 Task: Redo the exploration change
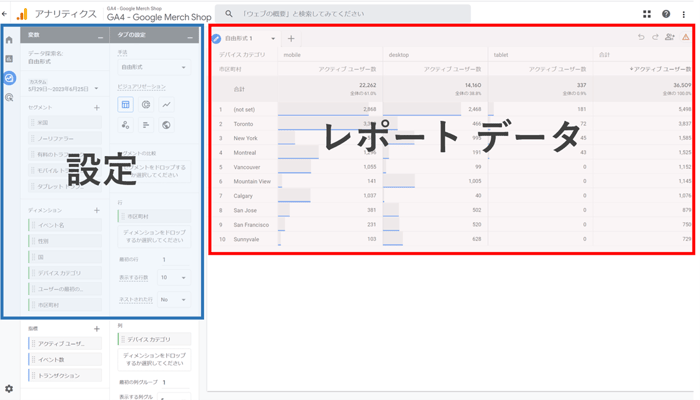655,38
